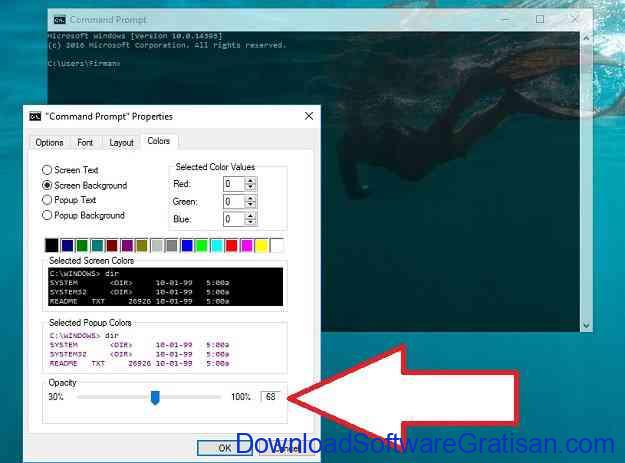Screen dimensions: 625x463
Task: Pick the dark gray color swatch
Action: point(171,245)
